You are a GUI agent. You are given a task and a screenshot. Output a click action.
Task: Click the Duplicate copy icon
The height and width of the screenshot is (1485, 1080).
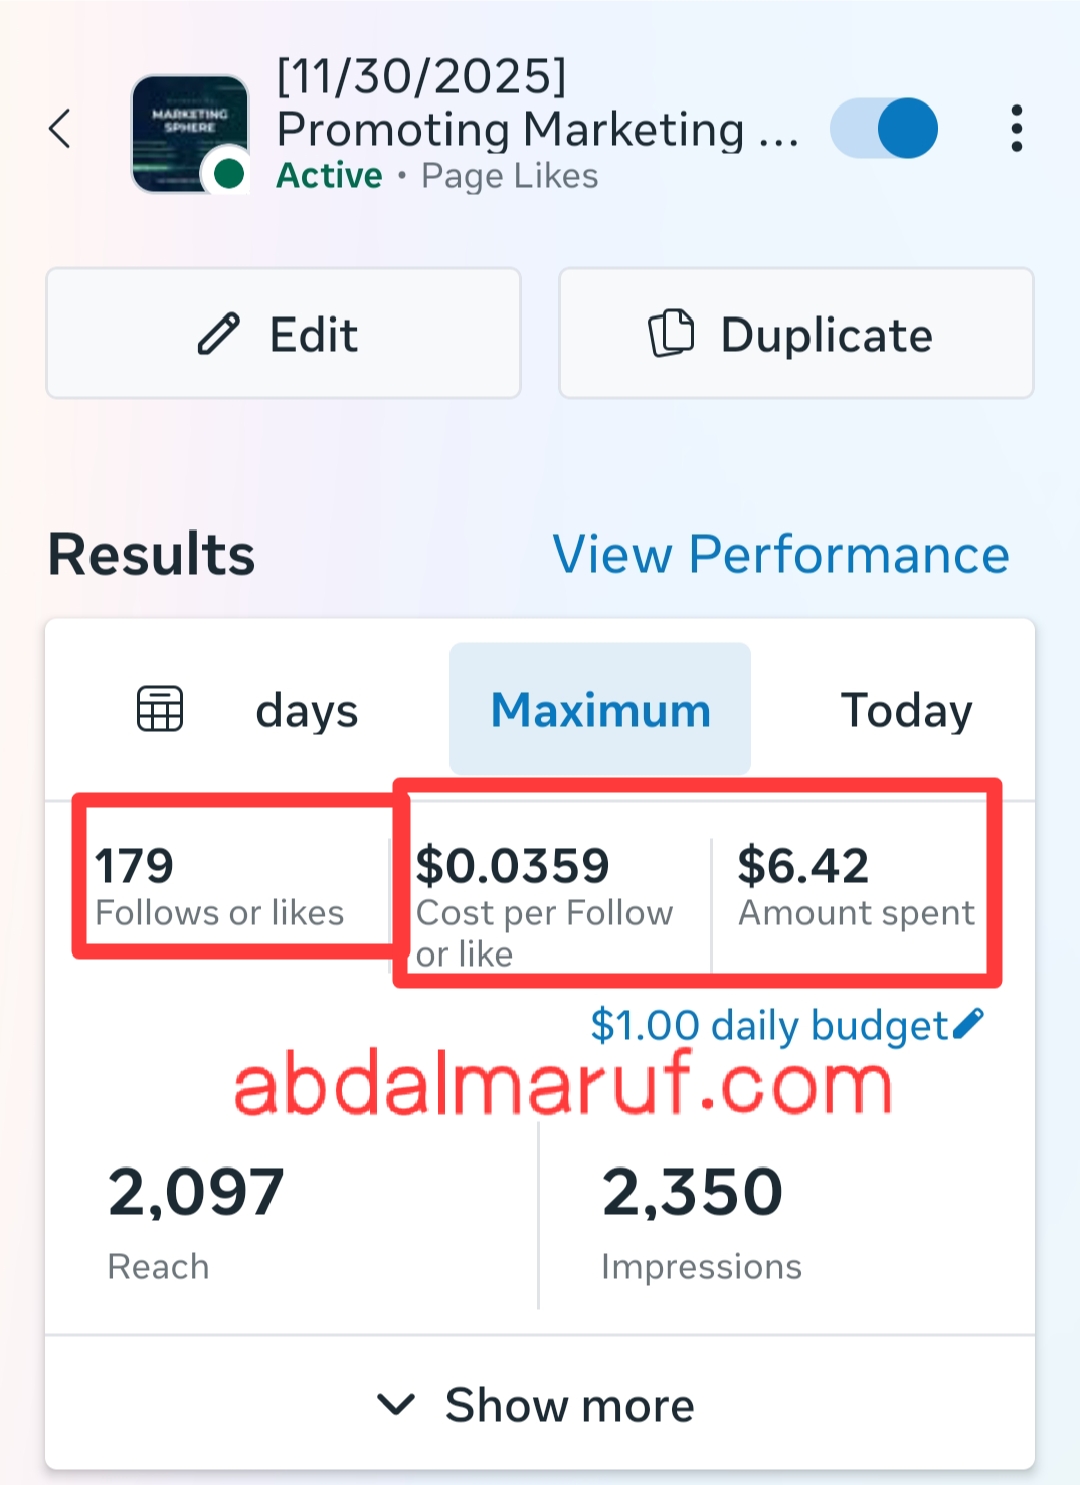(x=671, y=334)
